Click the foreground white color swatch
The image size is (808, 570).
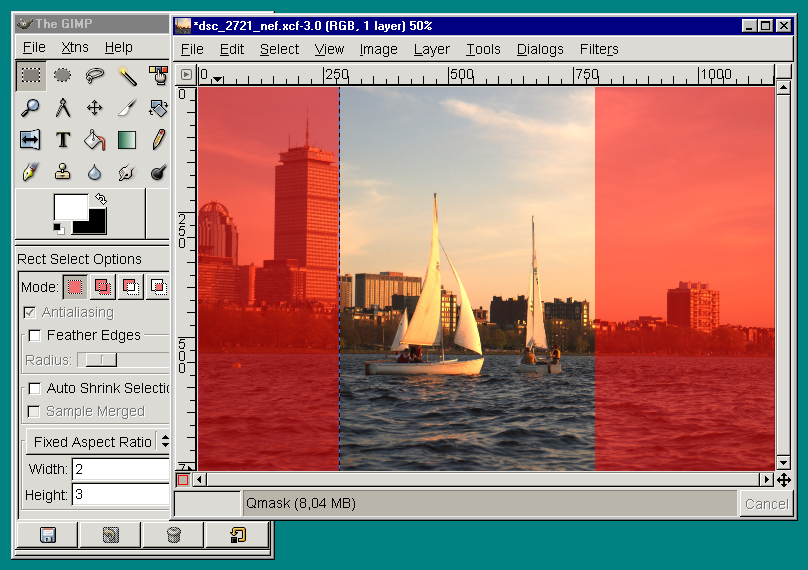(70, 206)
